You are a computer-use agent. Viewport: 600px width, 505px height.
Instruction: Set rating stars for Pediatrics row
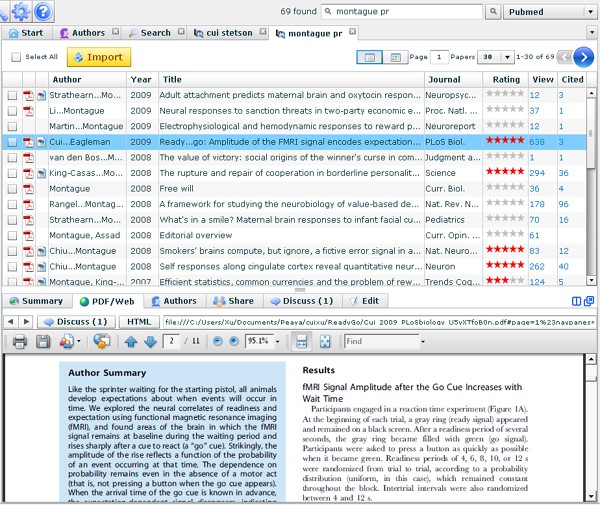[x=505, y=218]
